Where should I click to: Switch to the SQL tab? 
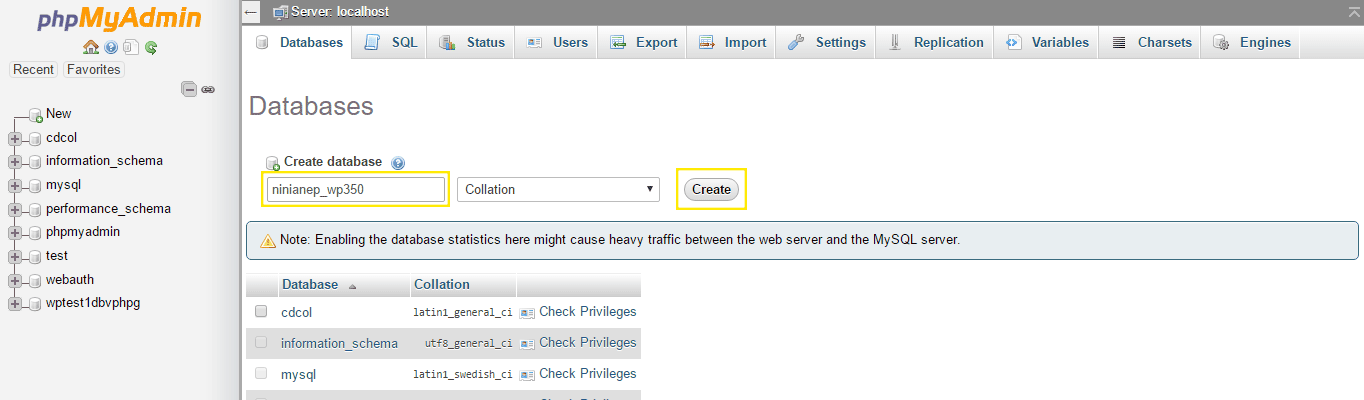click(x=391, y=42)
